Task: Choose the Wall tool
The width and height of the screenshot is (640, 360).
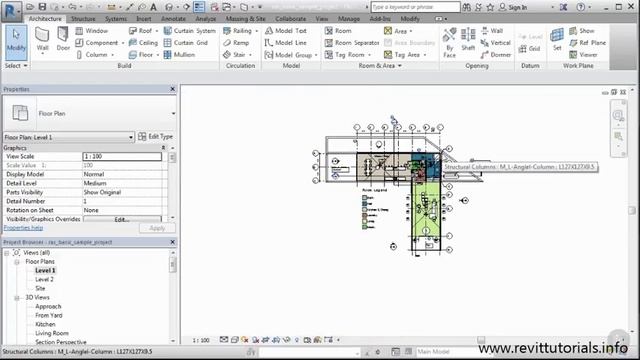Action: click(42, 41)
